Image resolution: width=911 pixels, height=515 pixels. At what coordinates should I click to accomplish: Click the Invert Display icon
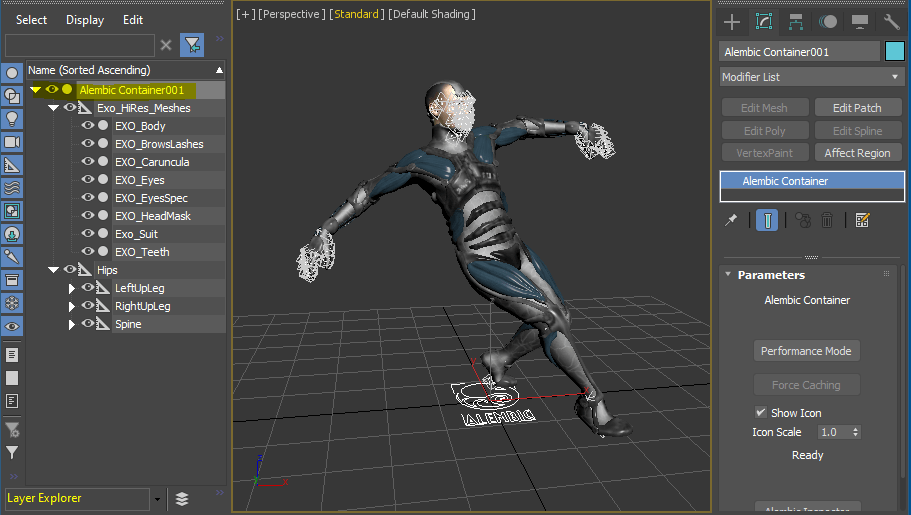click(x=12, y=401)
